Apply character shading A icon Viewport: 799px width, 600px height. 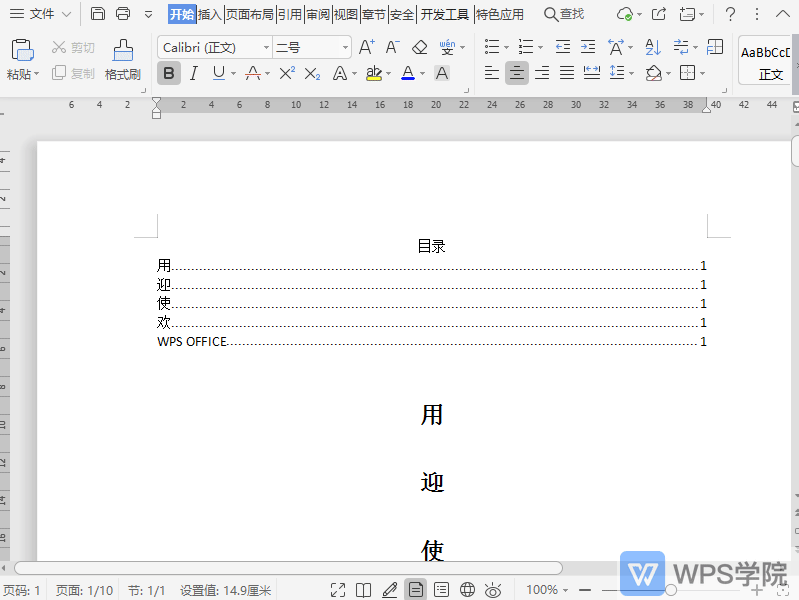pos(442,73)
